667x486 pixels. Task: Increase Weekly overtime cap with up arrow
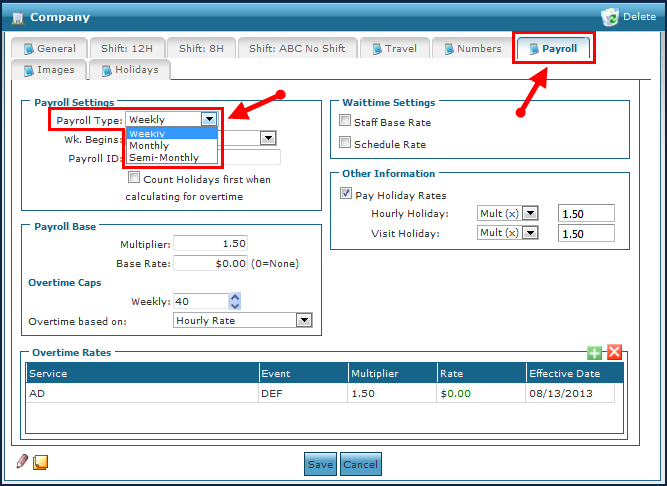235,297
